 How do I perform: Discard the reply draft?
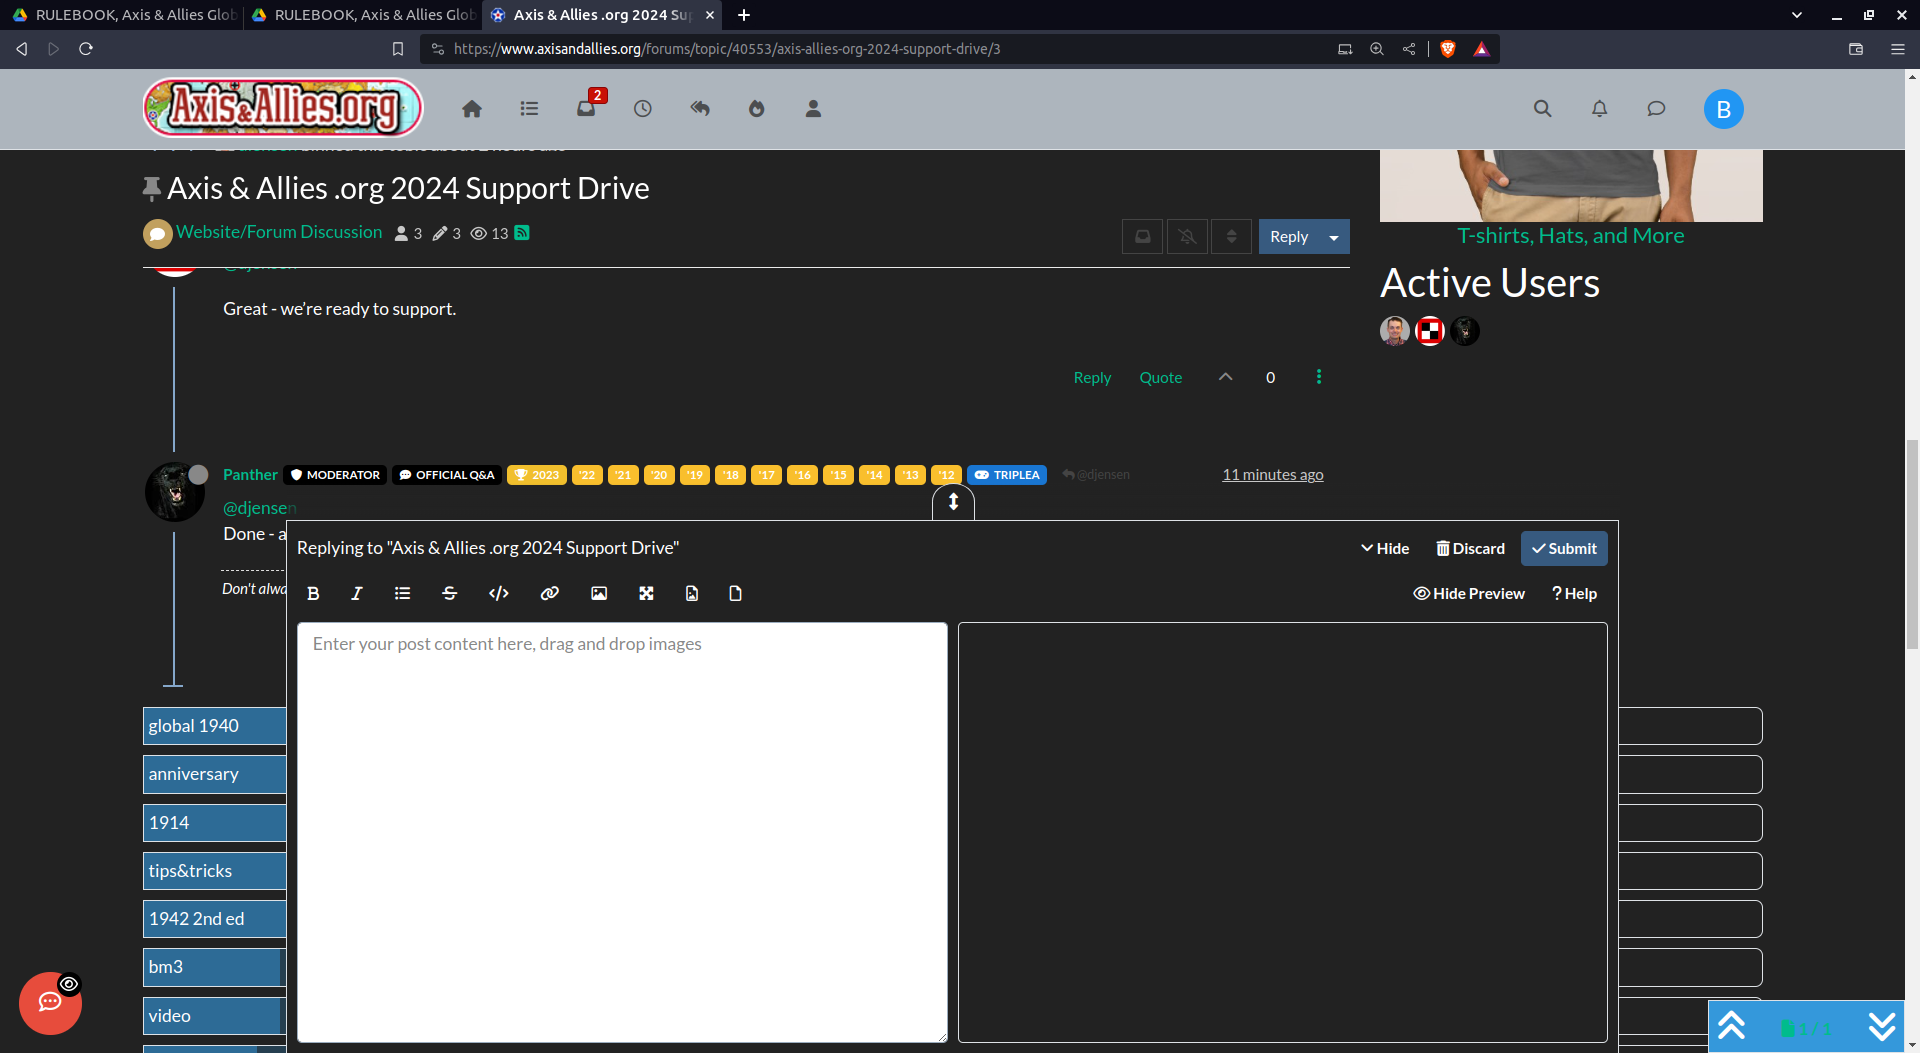pos(1471,549)
